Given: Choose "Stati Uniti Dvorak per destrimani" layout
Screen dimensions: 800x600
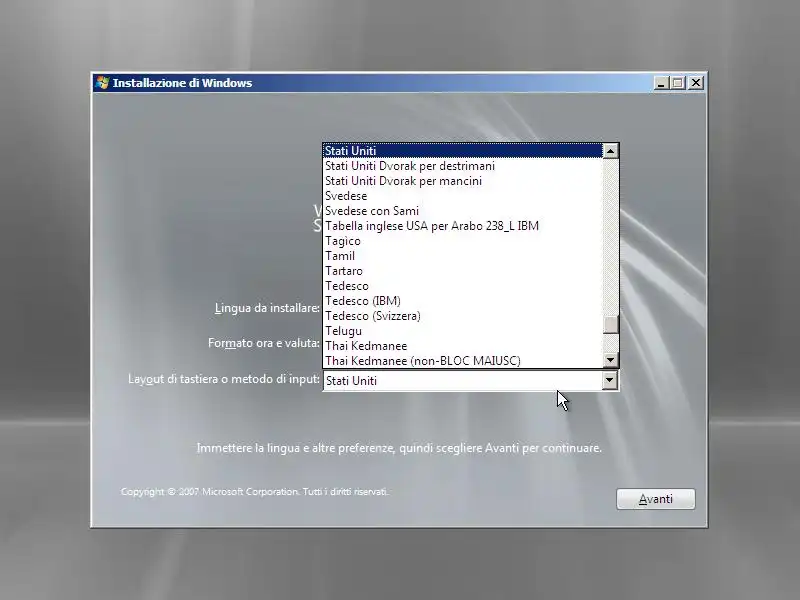Looking at the screenshot, I should tap(463, 166).
